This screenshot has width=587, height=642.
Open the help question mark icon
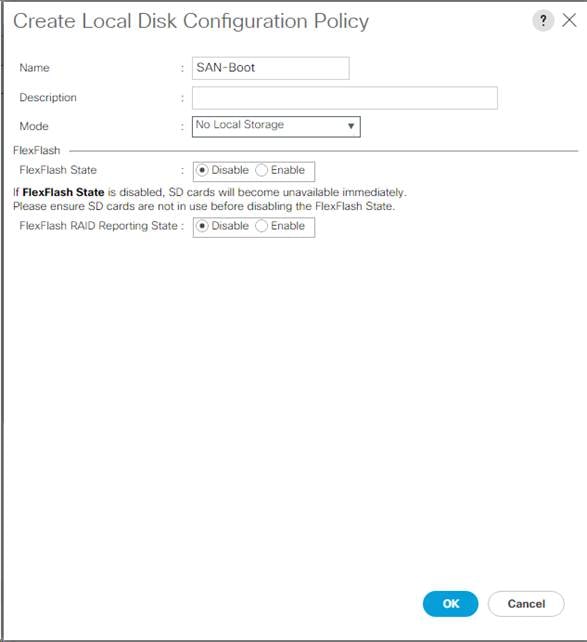[543, 20]
